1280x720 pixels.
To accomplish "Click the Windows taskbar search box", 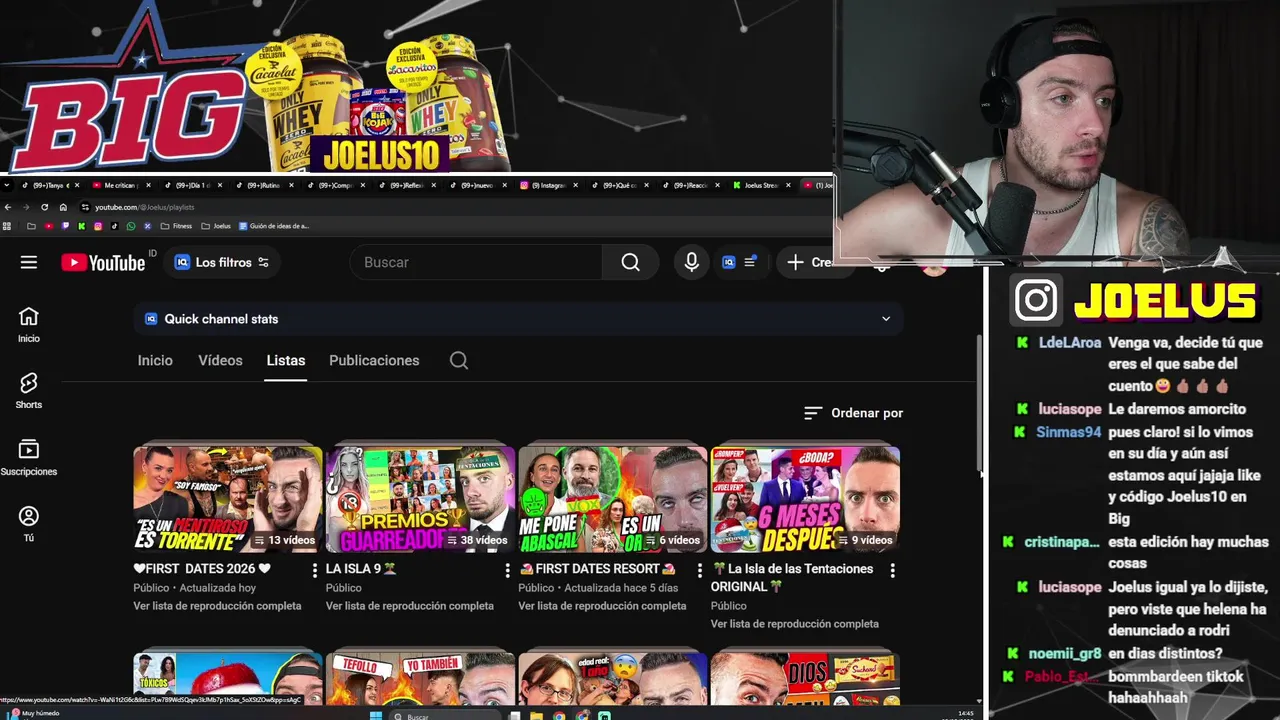I will tap(444, 716).
